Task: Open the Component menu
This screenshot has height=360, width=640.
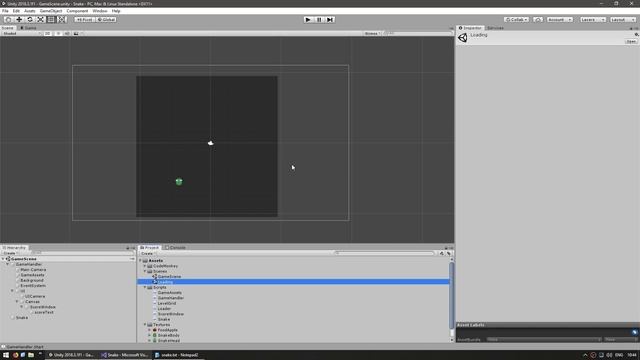Action: (x=77, y=11)
